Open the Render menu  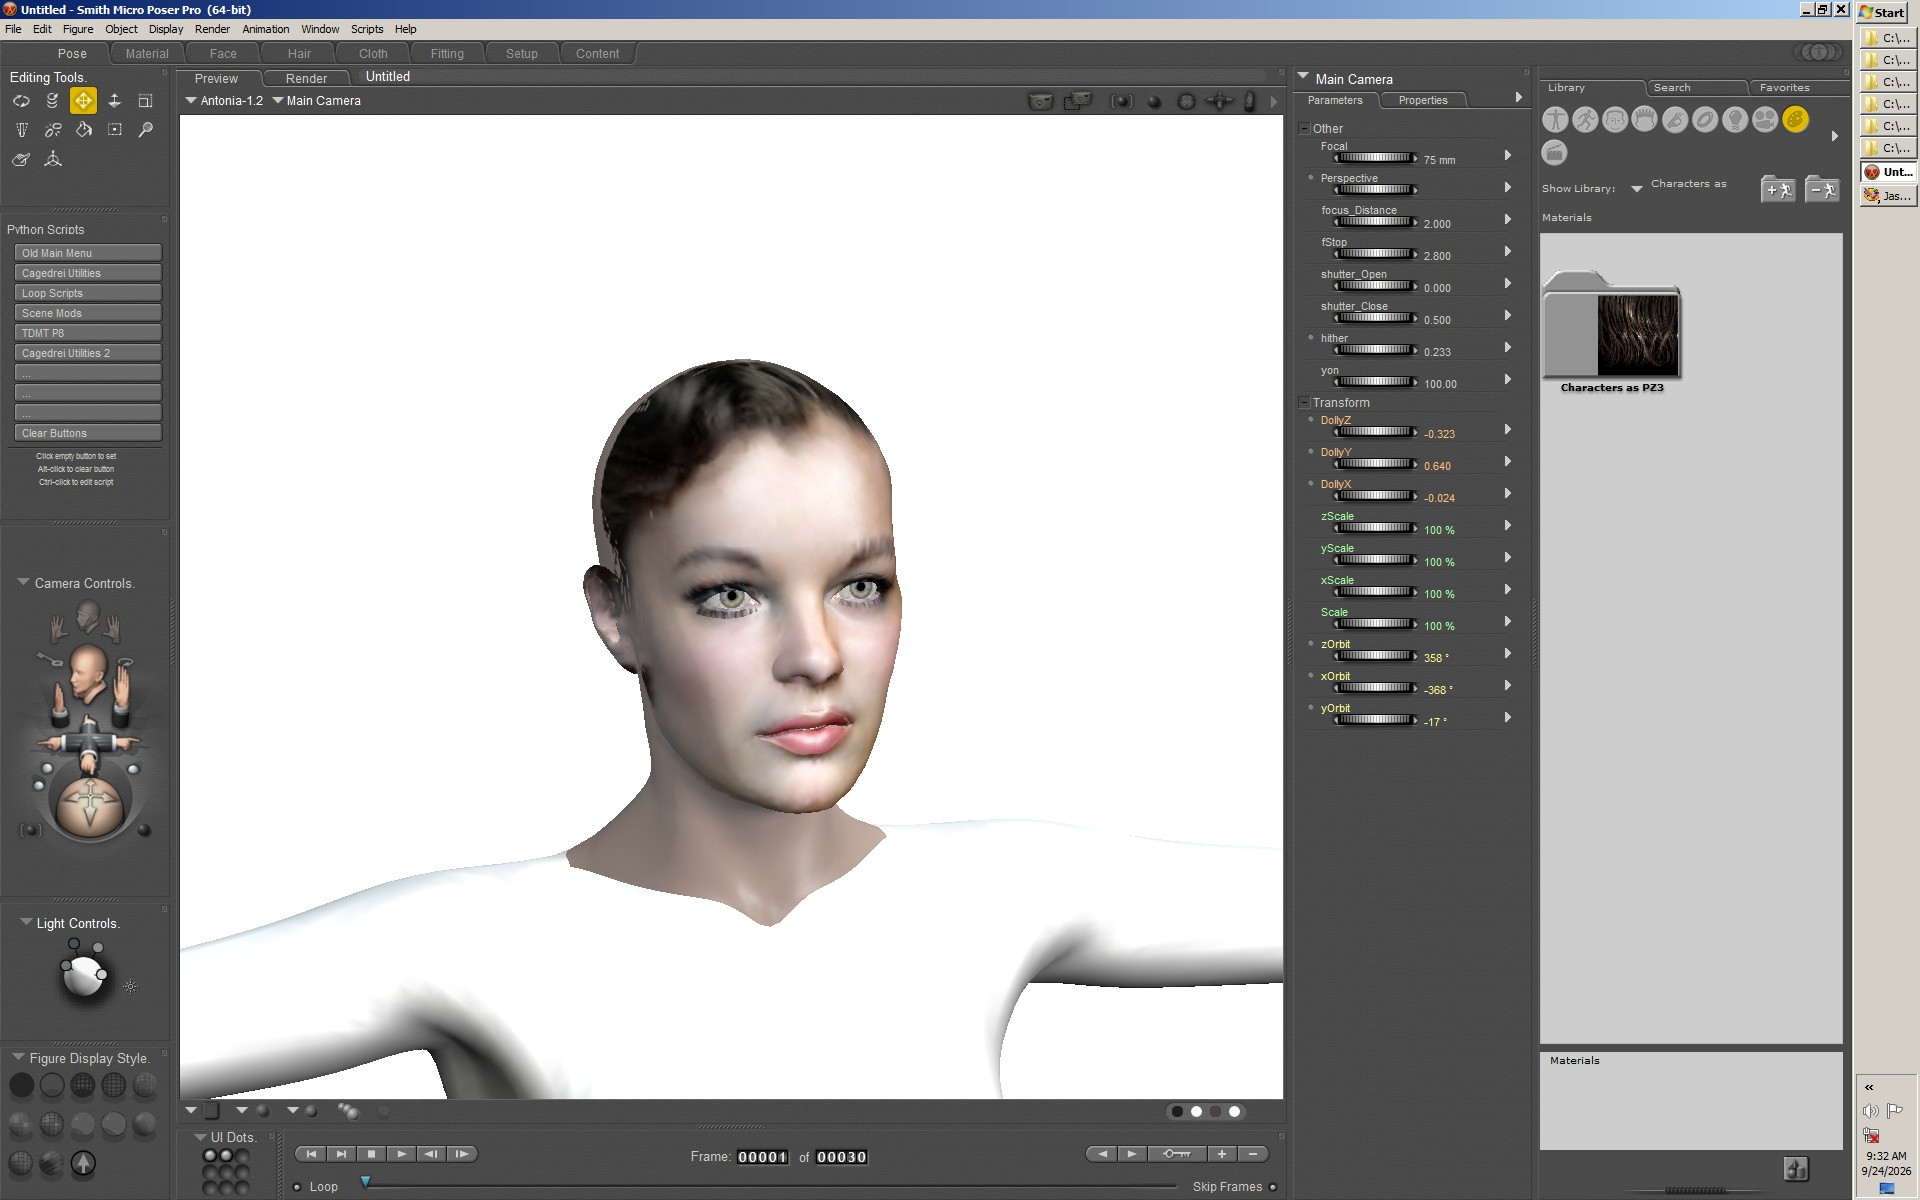tap(212, 29)
